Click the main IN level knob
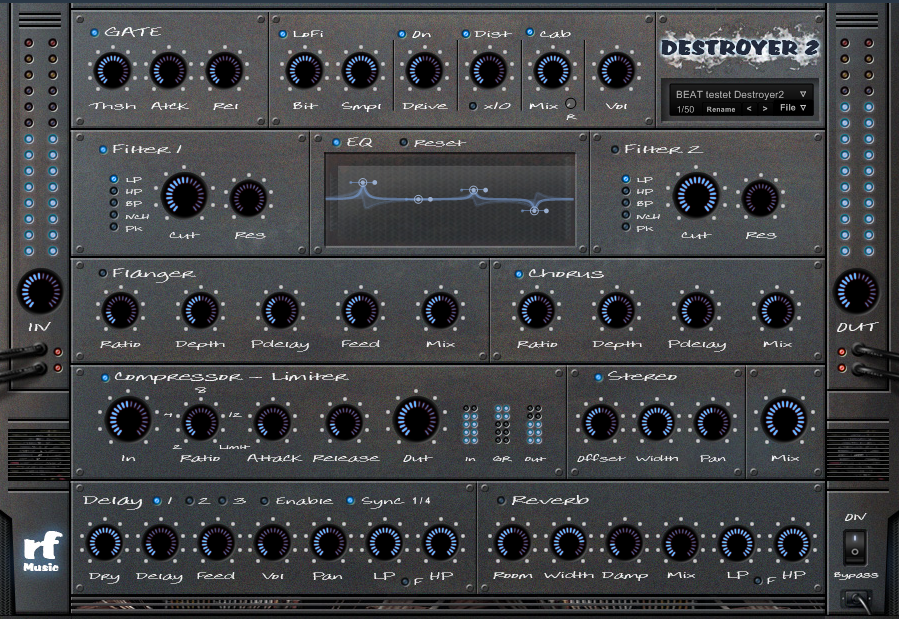This screenshot has height=619, width=899. (x=40, y=291)
